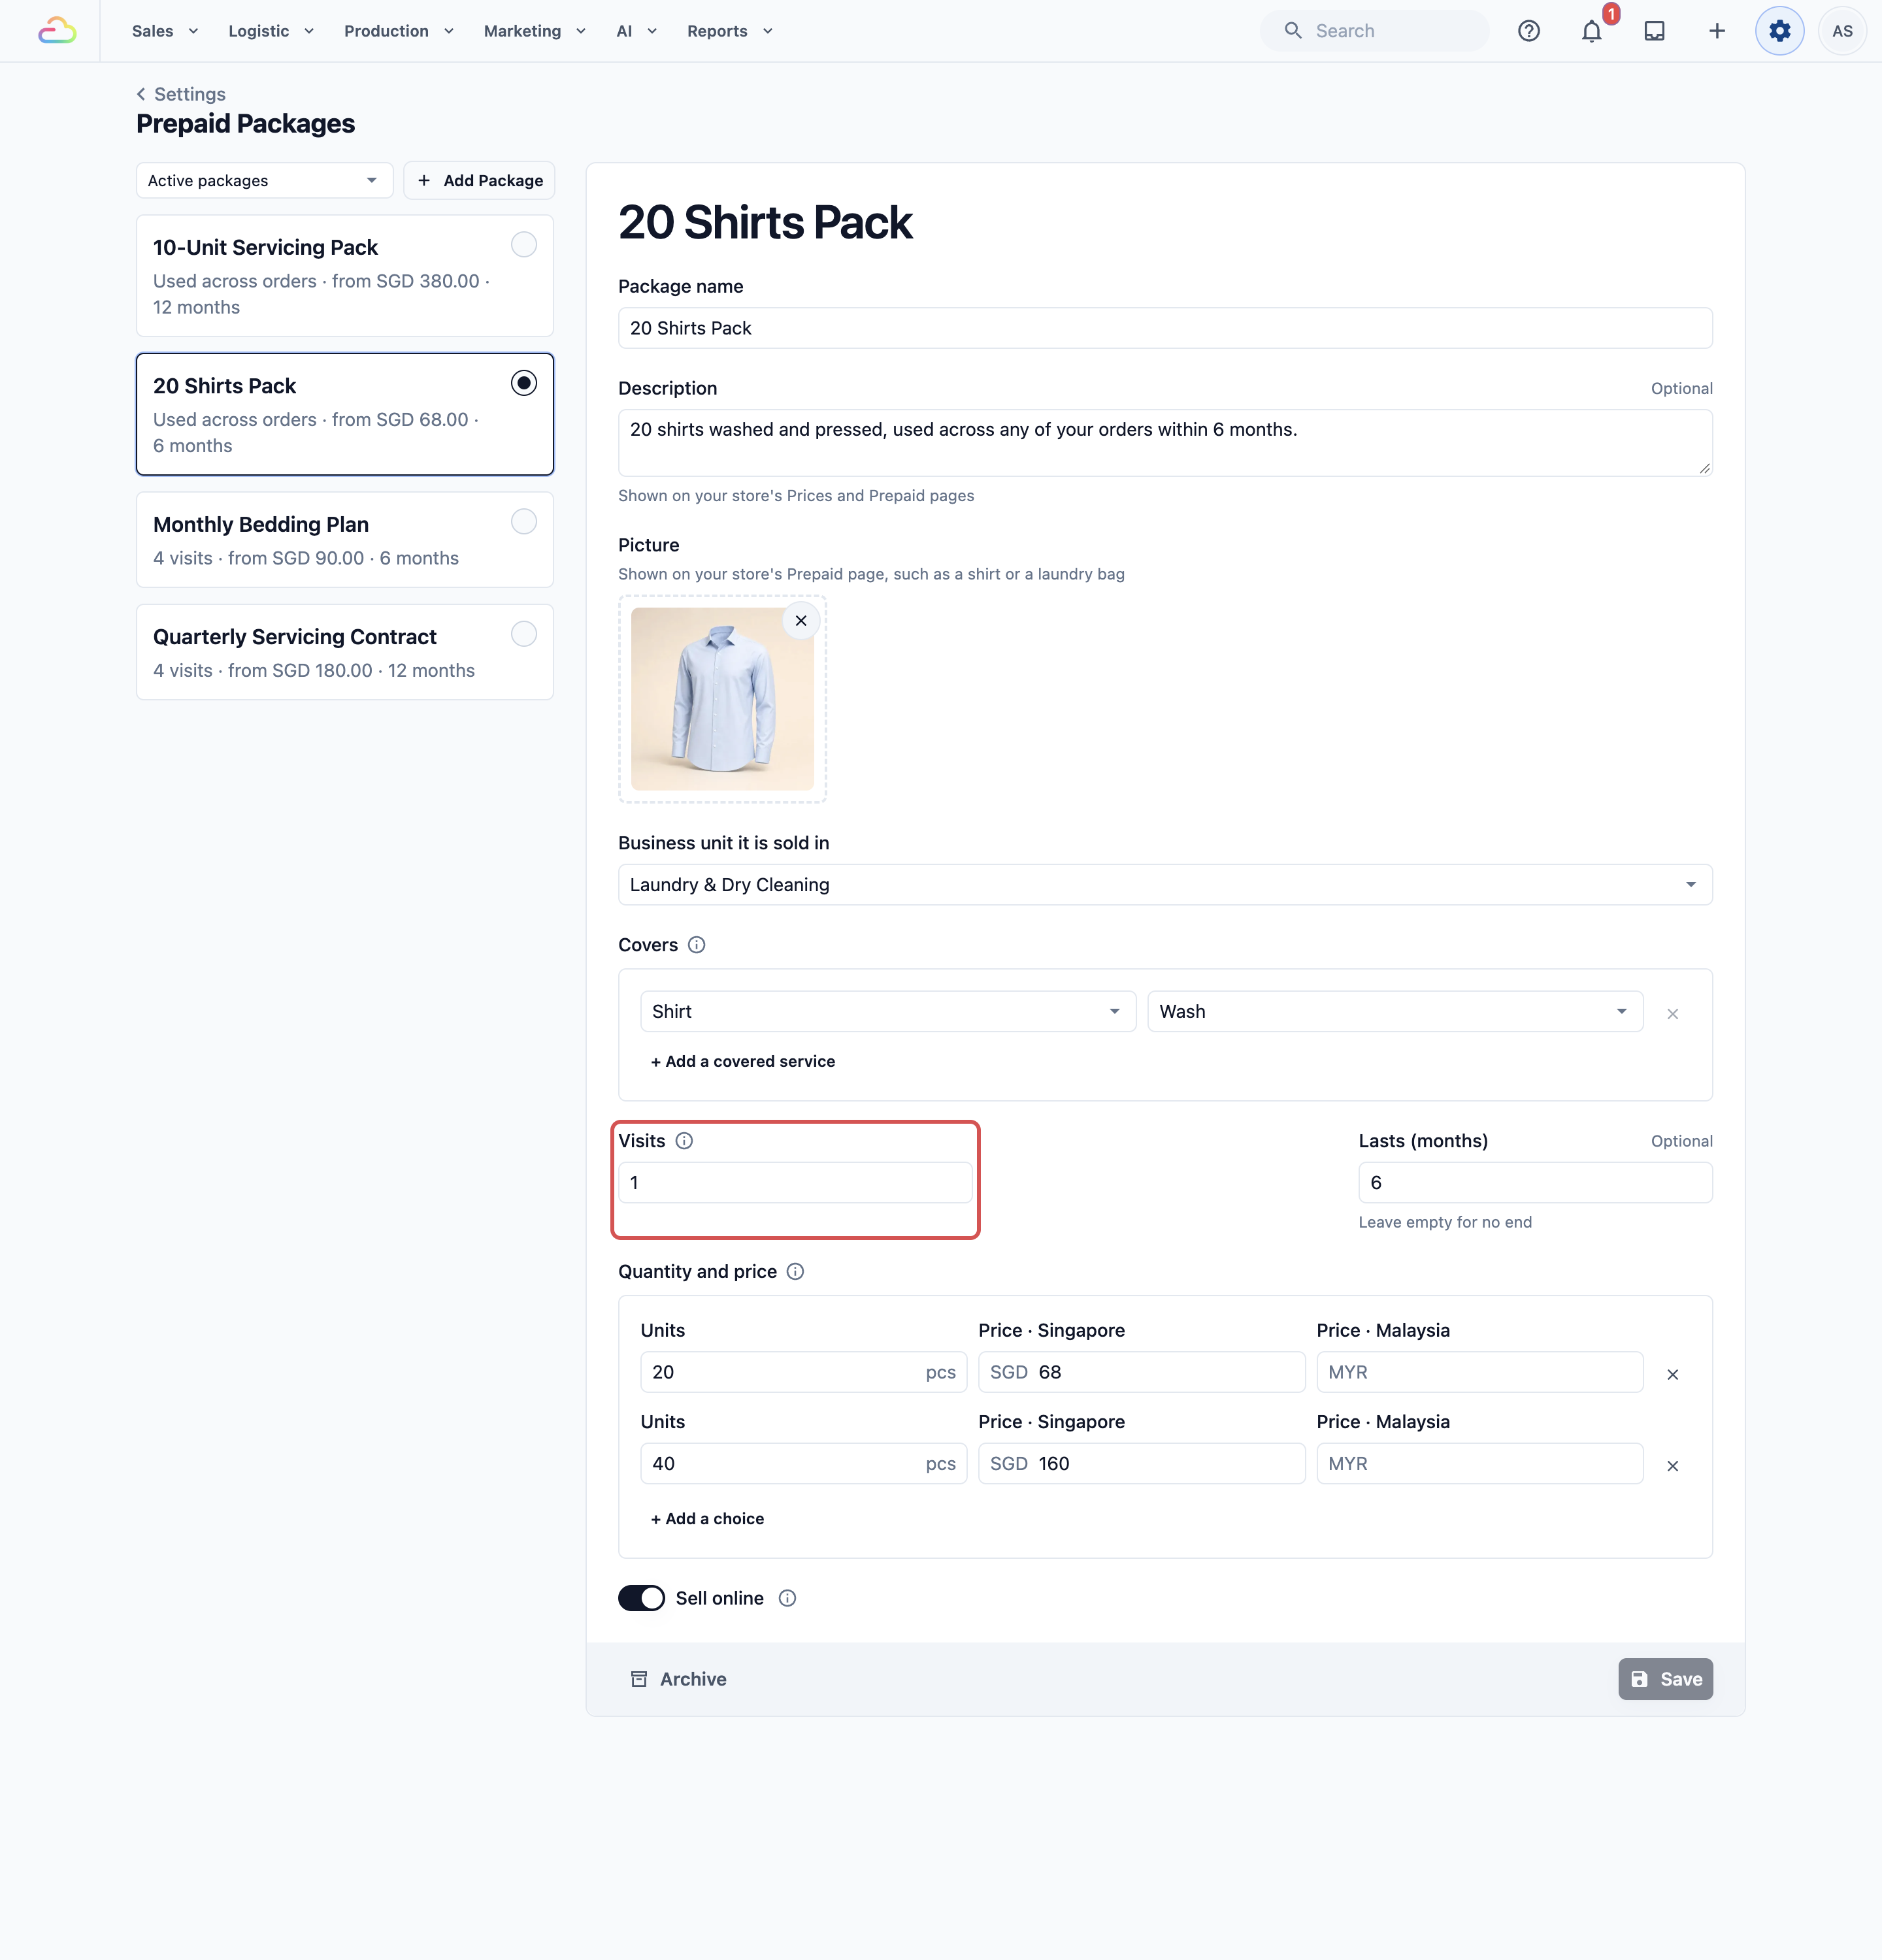Click the Package name input field
This screenshot has height=1960, width=1882.
point(1165,328)
